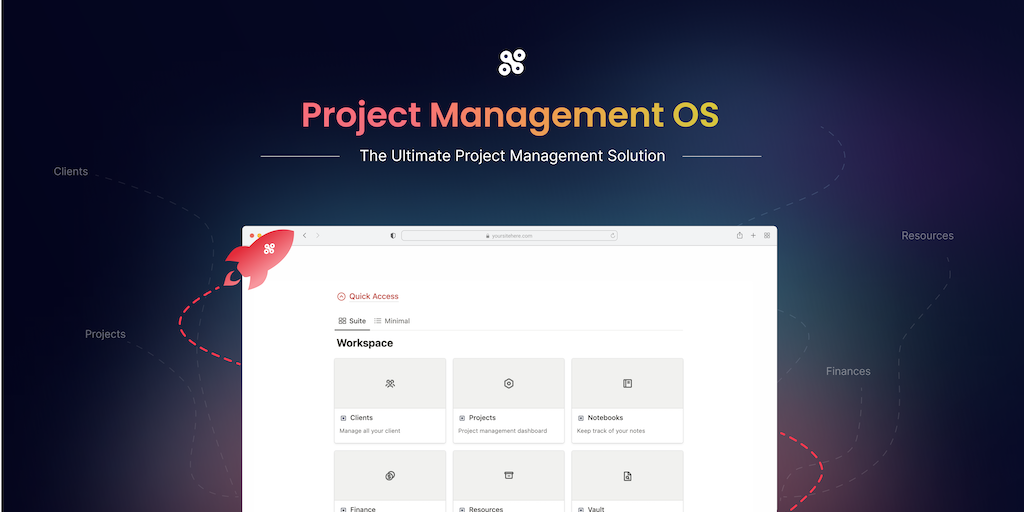The width and height of the screenshot is (1024, 512).
Task: Select "Keep track of your notes" description
Action: 611,431
